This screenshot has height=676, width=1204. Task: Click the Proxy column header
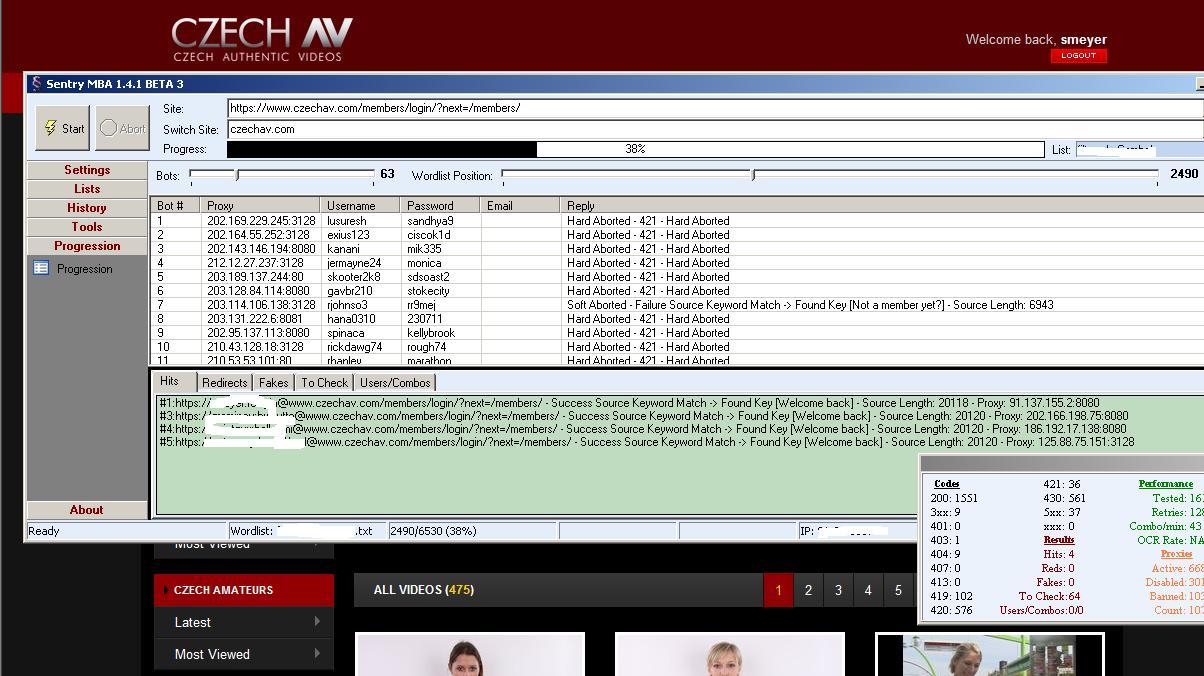pos(260,206)
